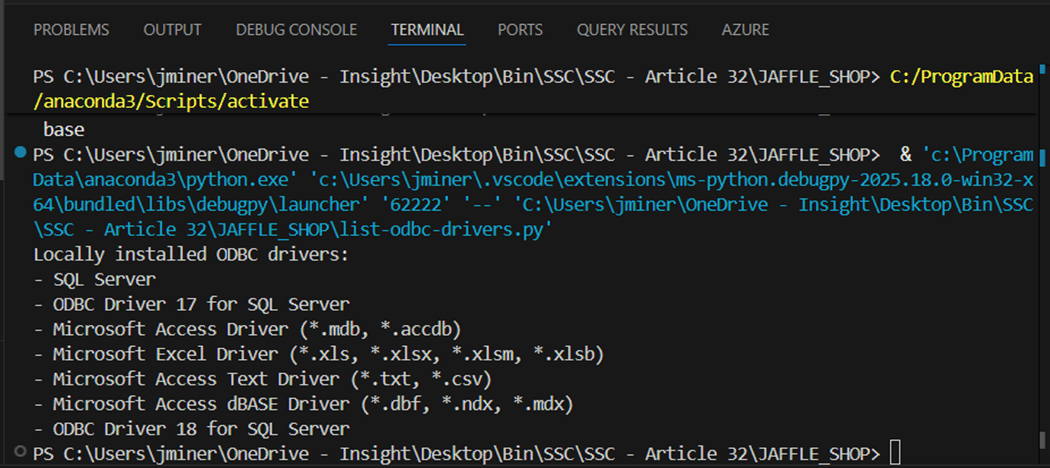Click the 'ODBC Driver 18 for SQL Server' line
The image size is (1050, 468).
pos(191,429)
